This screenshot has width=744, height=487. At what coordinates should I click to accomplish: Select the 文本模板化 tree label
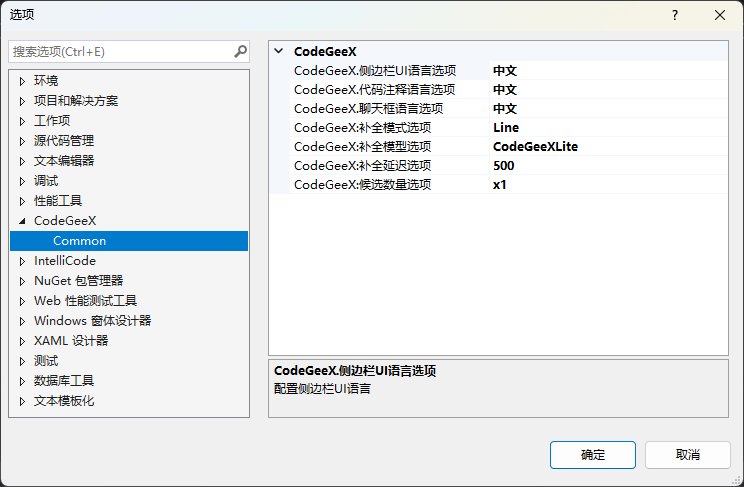point(64,401)
